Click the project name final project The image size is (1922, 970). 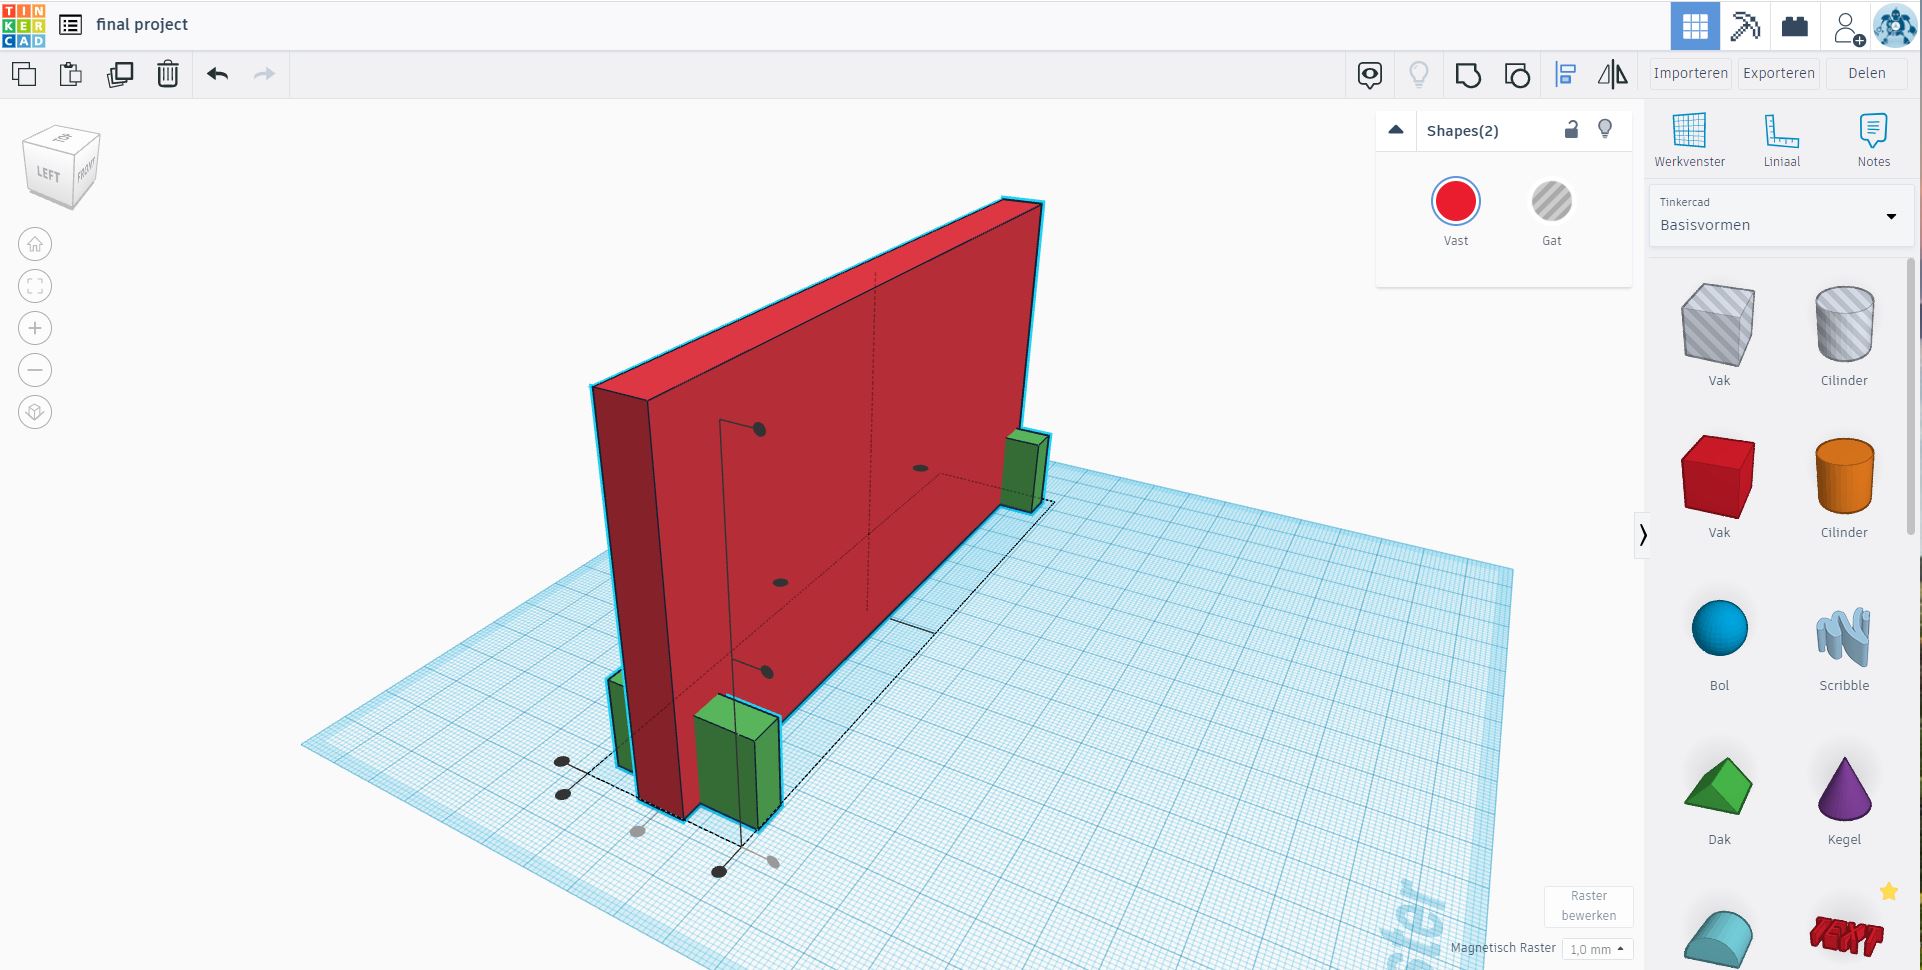pyautogui.click(x=142, y=25)
